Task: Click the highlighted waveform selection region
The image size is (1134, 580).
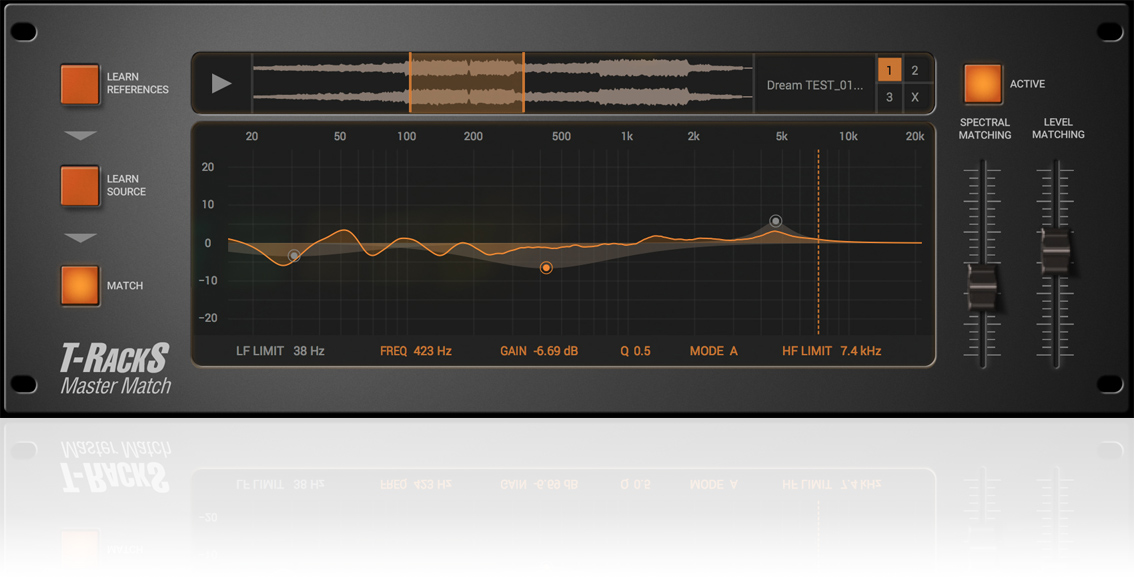Action: pyautogui.click(x=466, y=82)
